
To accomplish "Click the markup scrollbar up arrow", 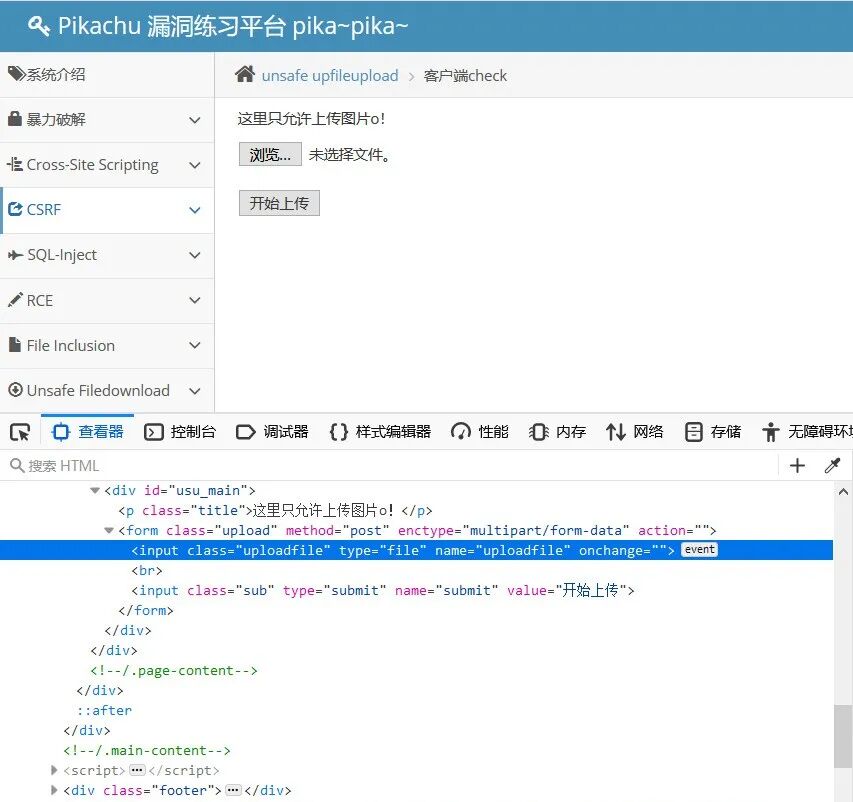I will coord(843,492).
